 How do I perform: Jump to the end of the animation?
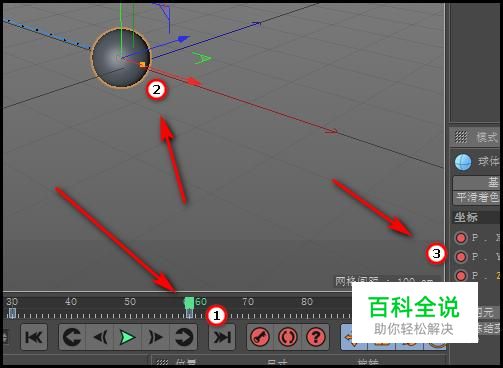click(222, 337)
